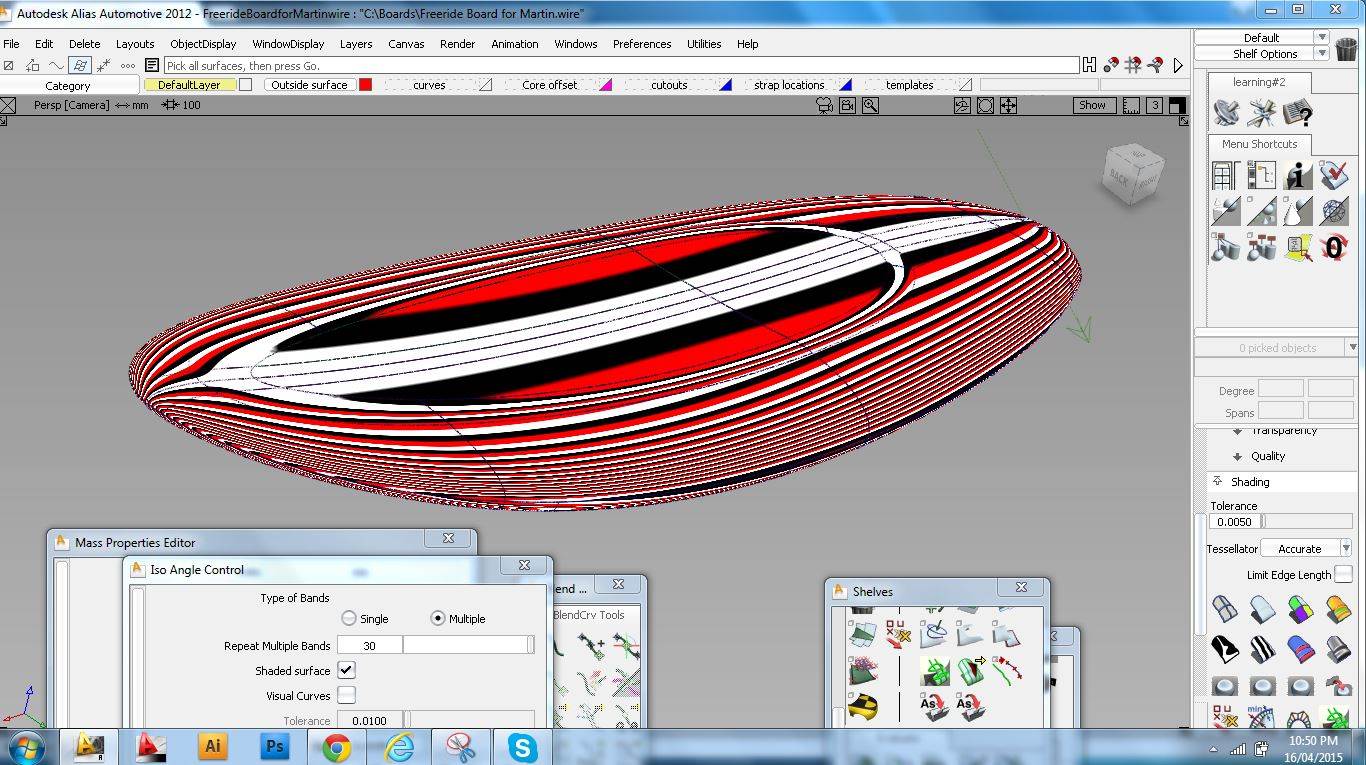Image resolution: width=1366 pixels, height=765 pixels.
Task: Open Photoshop from the taskbar
Action: [273, 746]
